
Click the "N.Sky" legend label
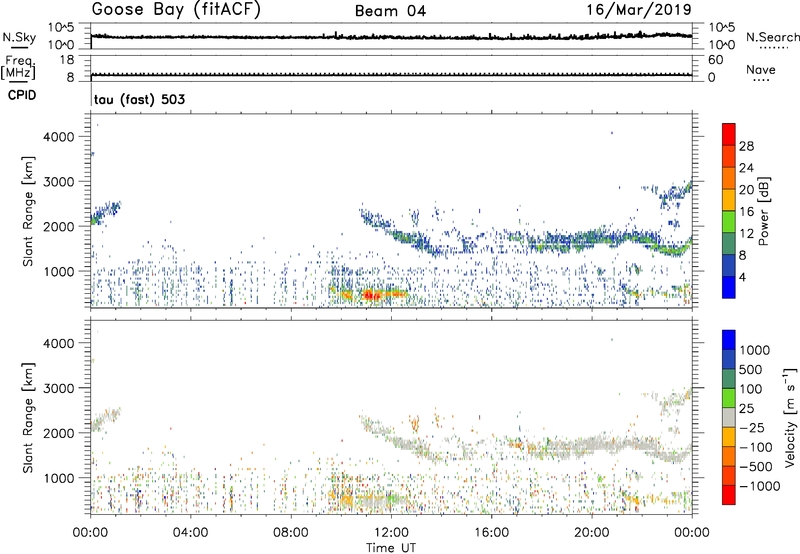[19, 37]
